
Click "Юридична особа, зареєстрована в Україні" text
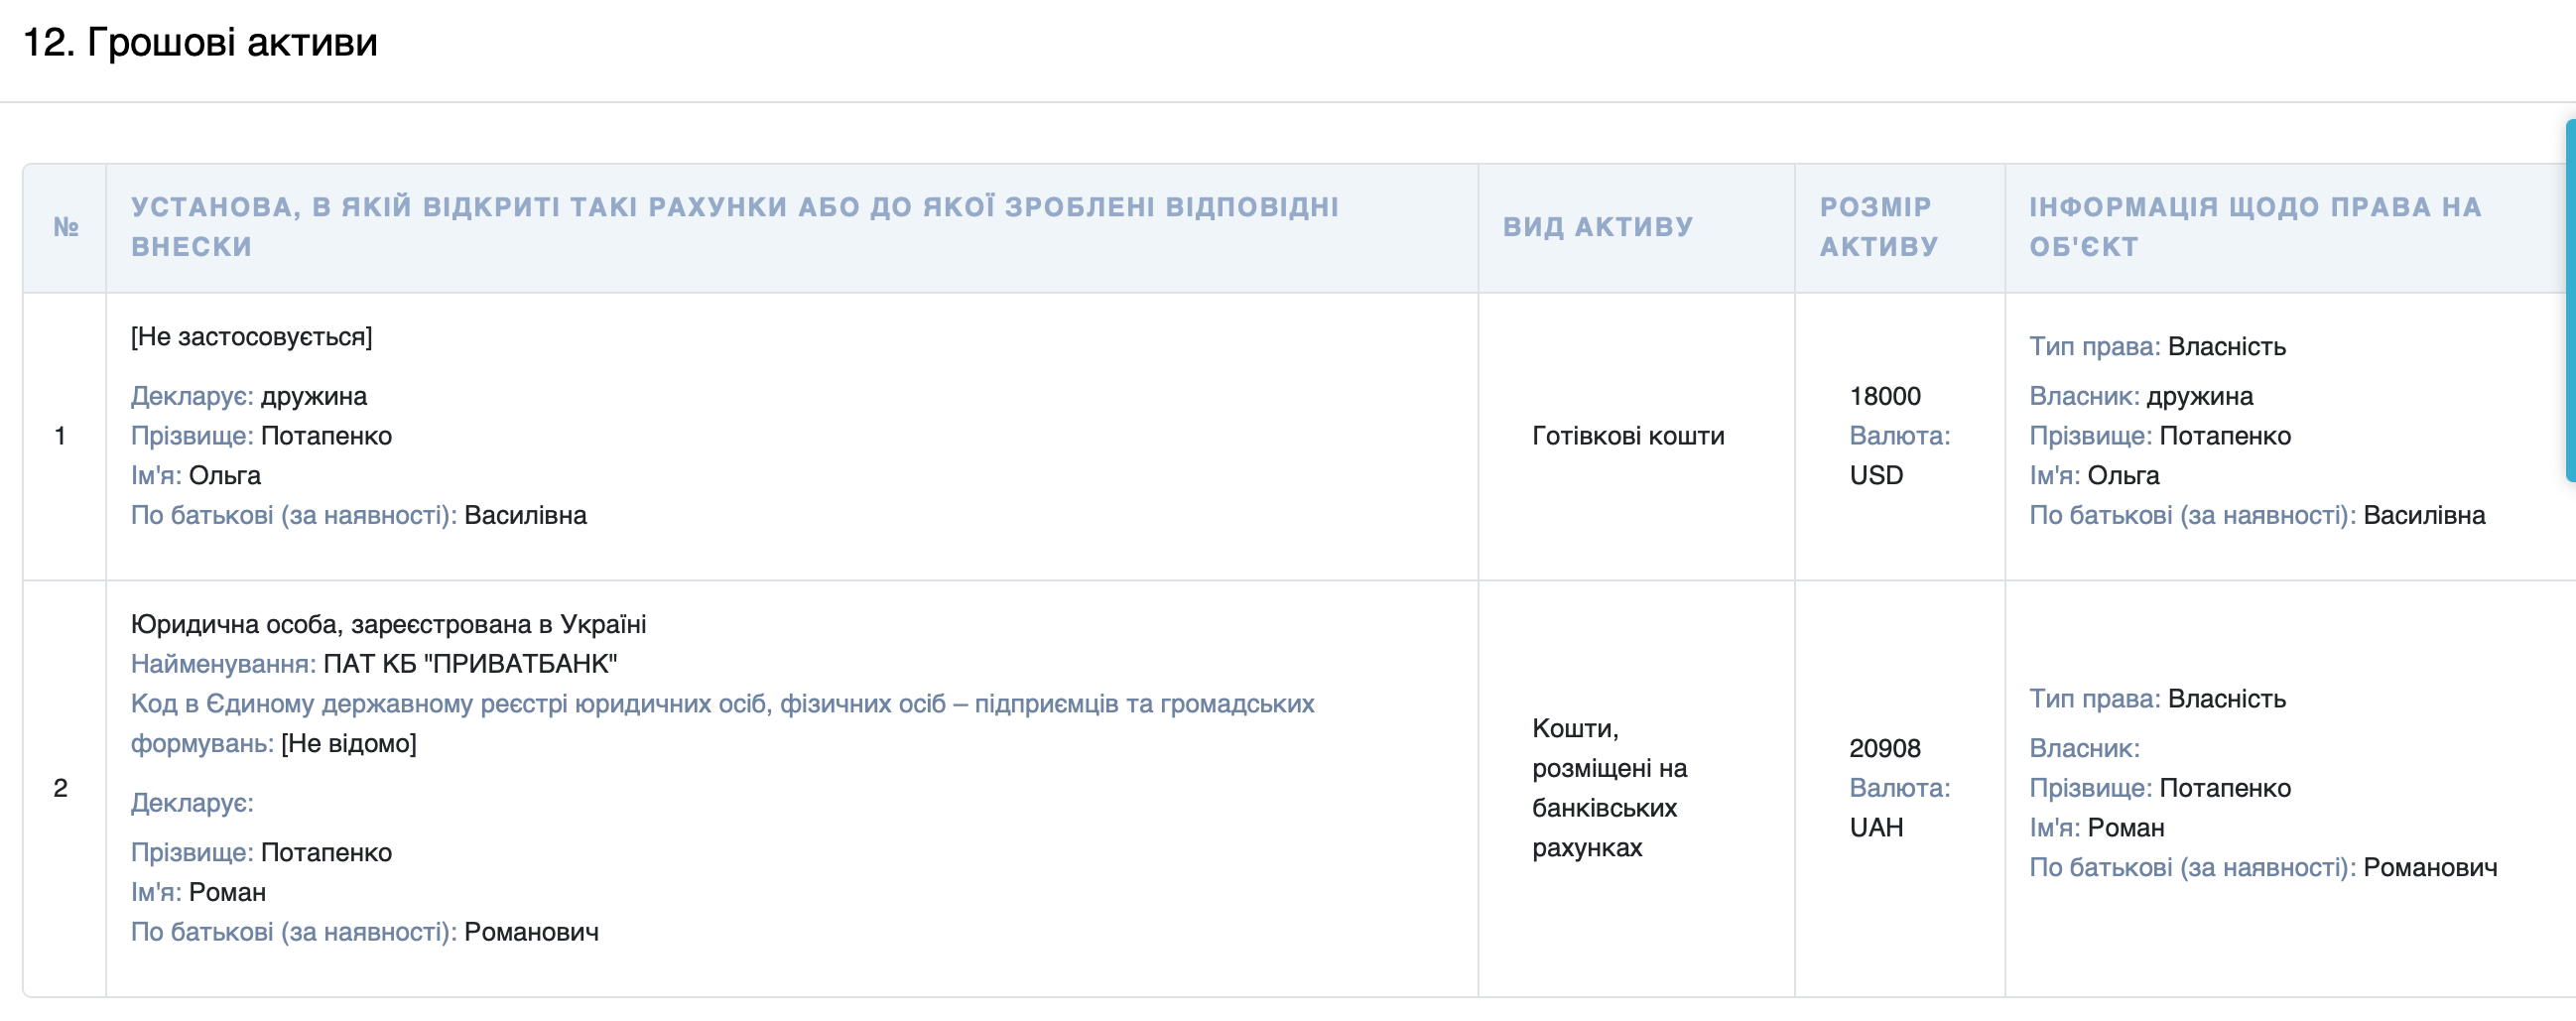pos(388,624)
